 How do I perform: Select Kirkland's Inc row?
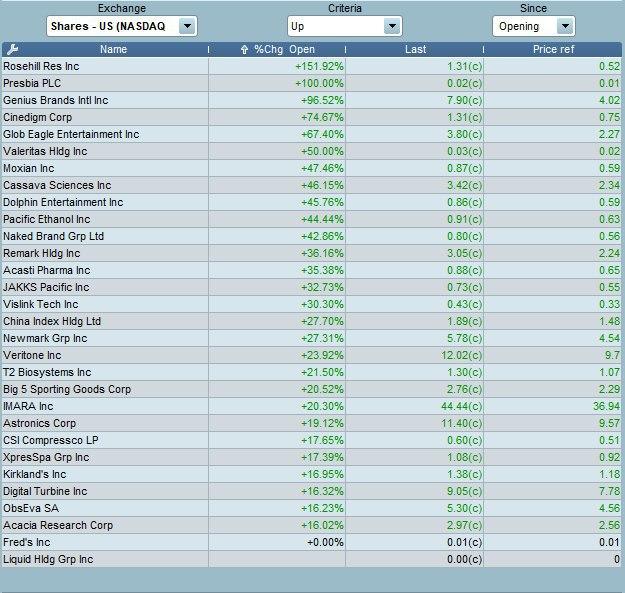click(x=311, y=474)
